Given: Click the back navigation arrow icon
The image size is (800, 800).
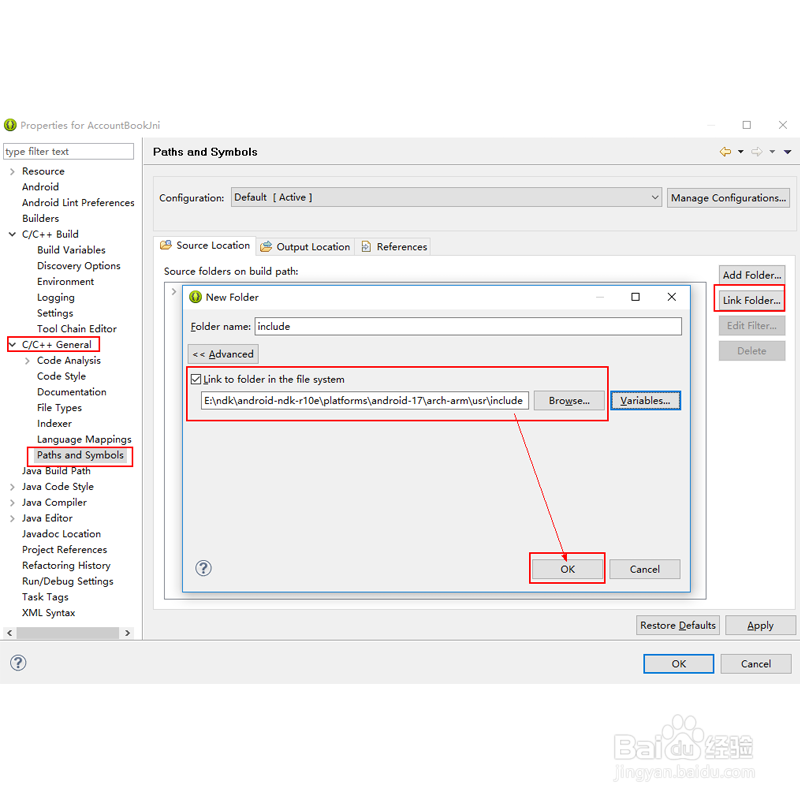Looking at the screenshot, I should click(x=725, y=152).
